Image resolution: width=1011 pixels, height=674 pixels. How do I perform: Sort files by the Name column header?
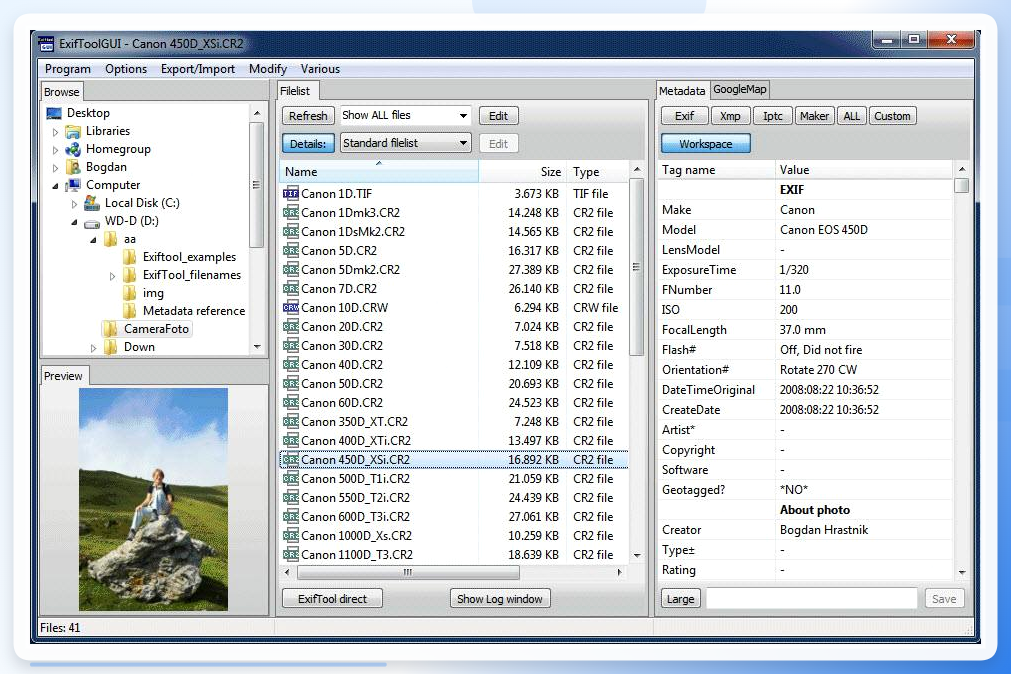click(379, 172)
